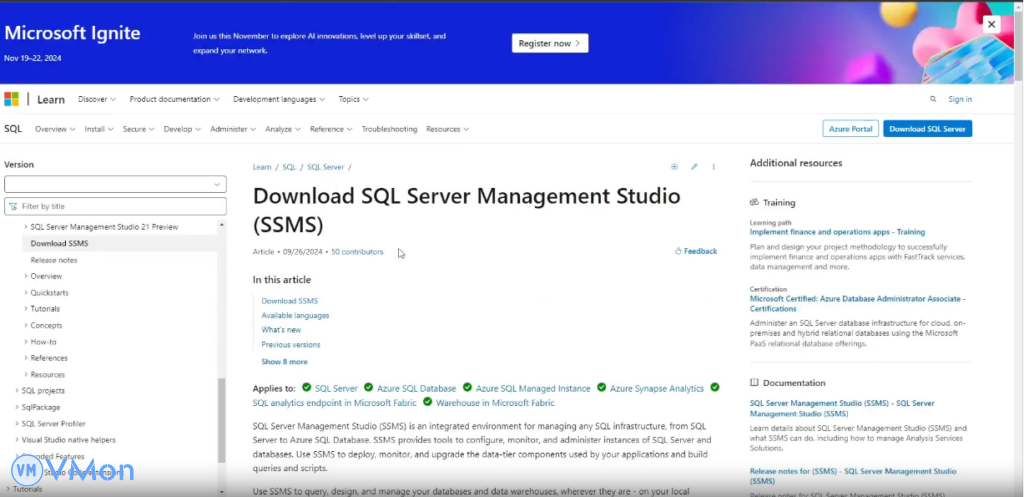Open the Version dropdown box
This screenshot has width=1024, height=497.
click(115, 184)
